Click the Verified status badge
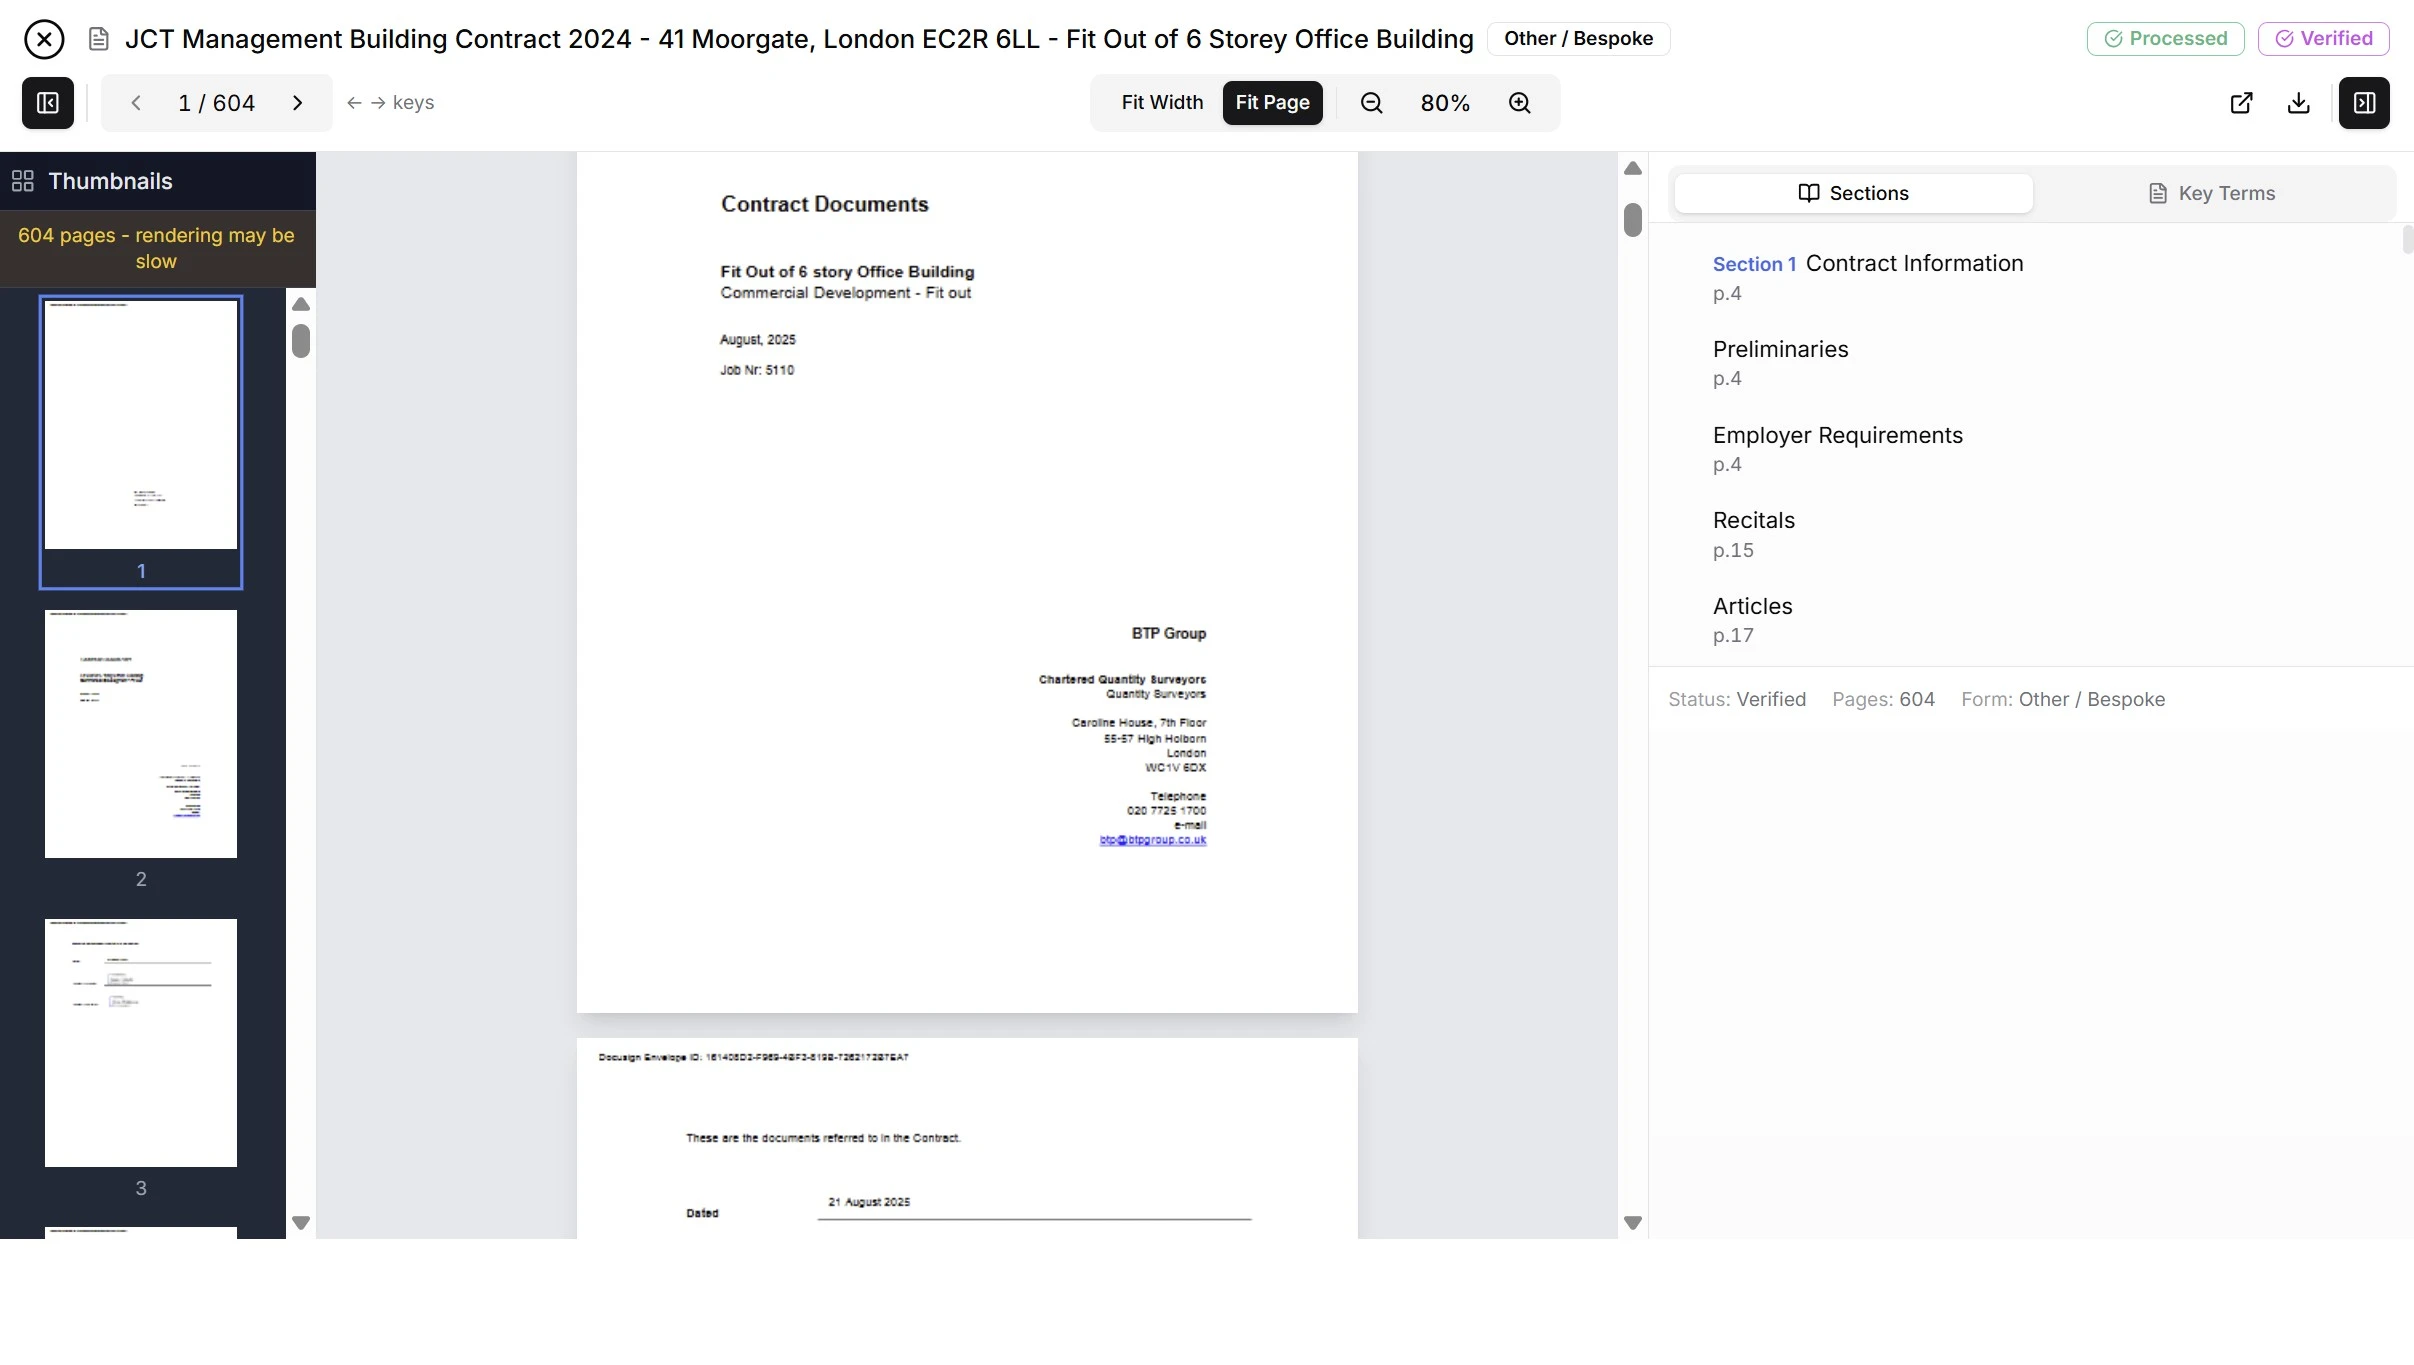The image size is (2414, 1365). 2322,38
